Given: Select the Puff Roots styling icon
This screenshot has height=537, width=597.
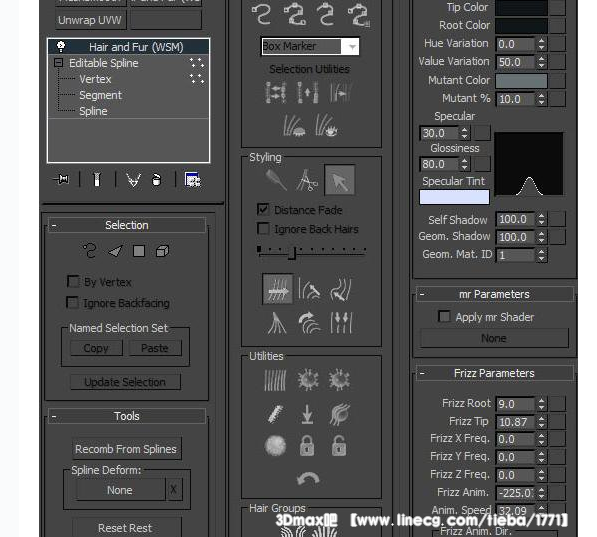Looking at the screenshot, I should [x=340, y=289].
